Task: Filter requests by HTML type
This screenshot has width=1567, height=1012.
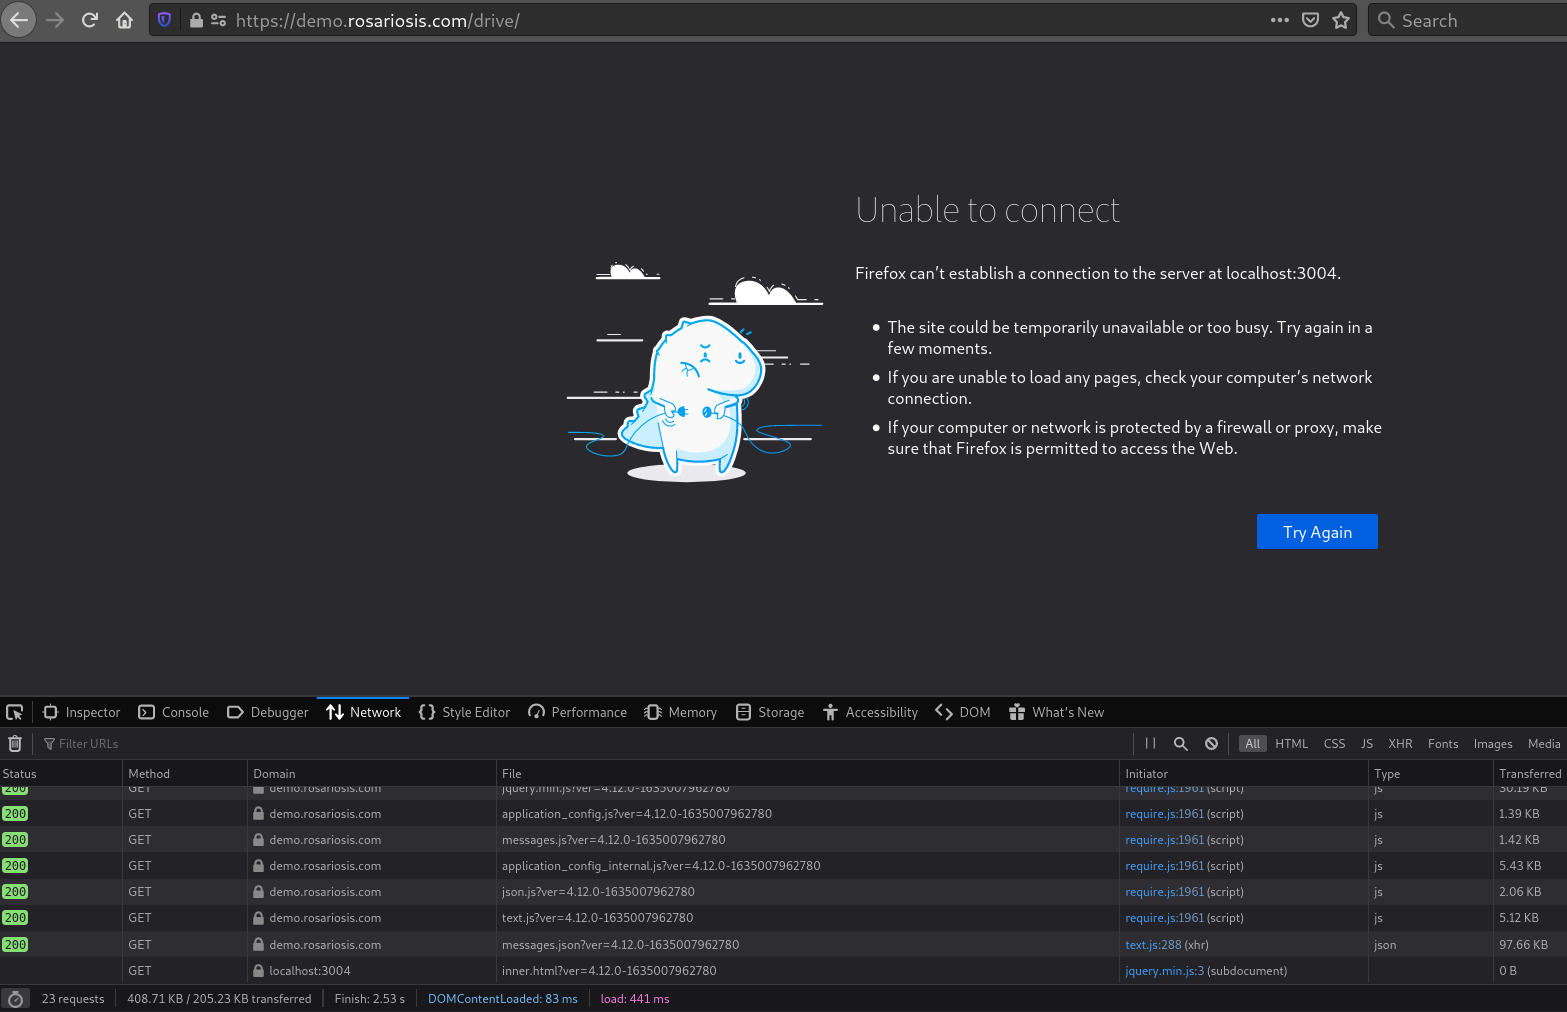Action: tap(1291, 743)
